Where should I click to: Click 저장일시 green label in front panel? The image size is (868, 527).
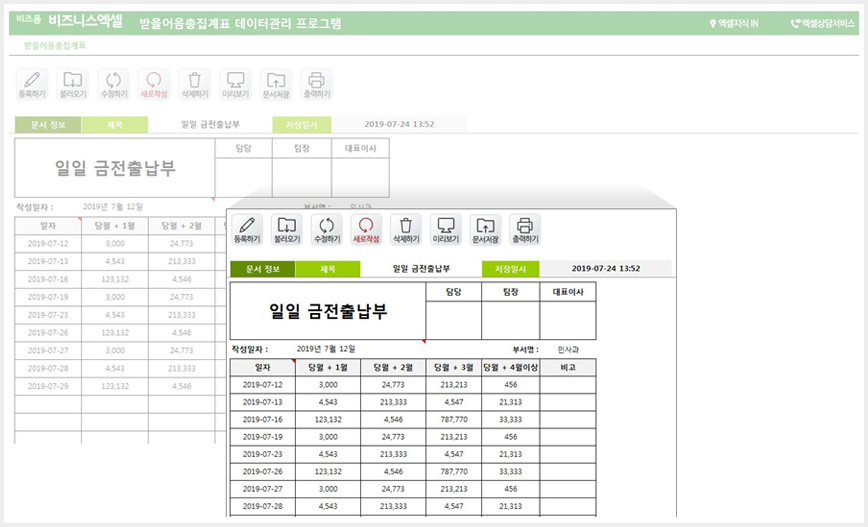coord(510,269)
